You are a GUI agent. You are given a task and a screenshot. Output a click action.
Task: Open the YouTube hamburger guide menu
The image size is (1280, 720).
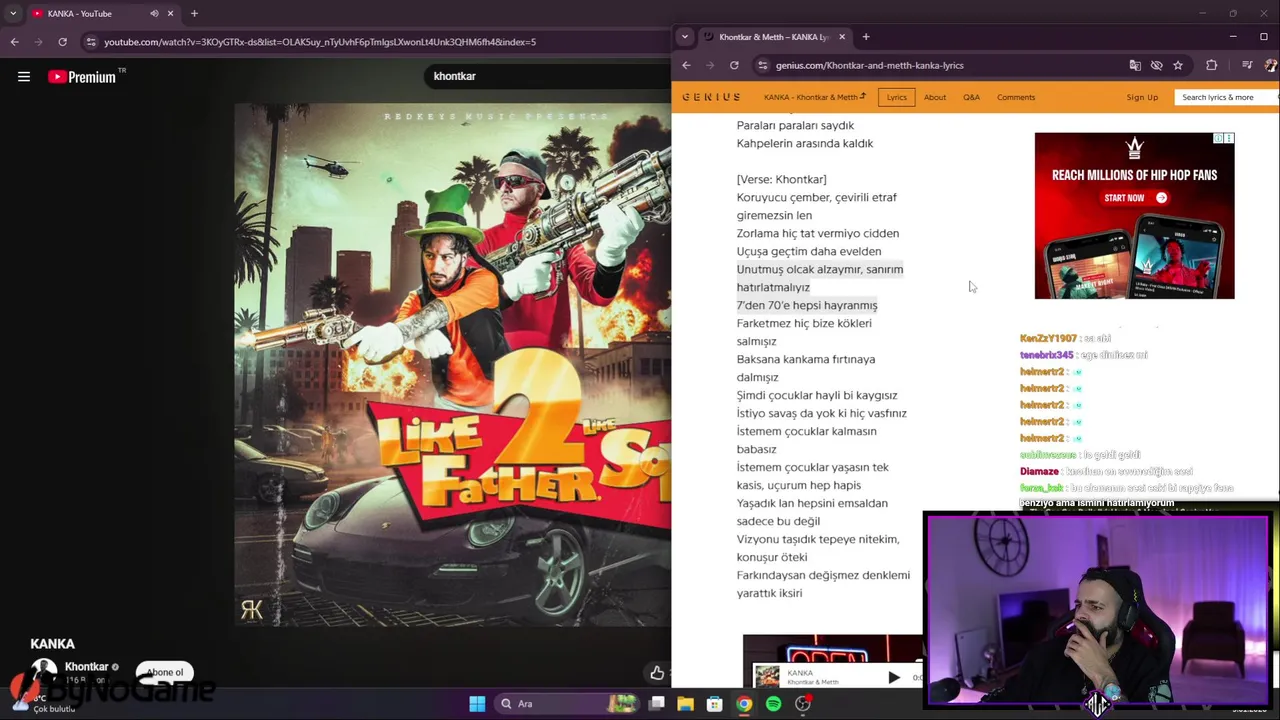point(24,76)
